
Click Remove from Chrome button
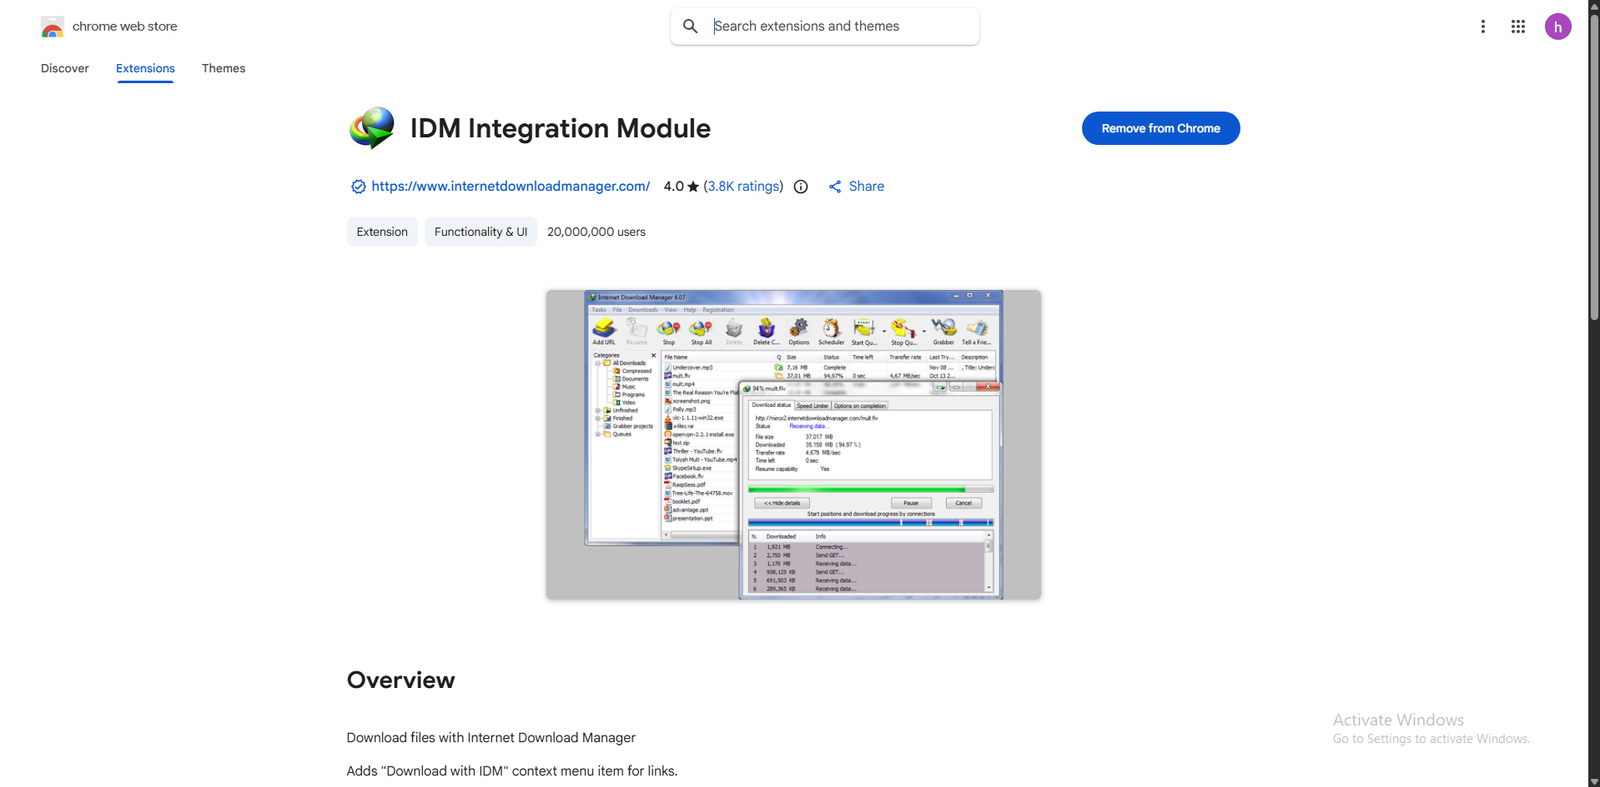coord(1161,128)
